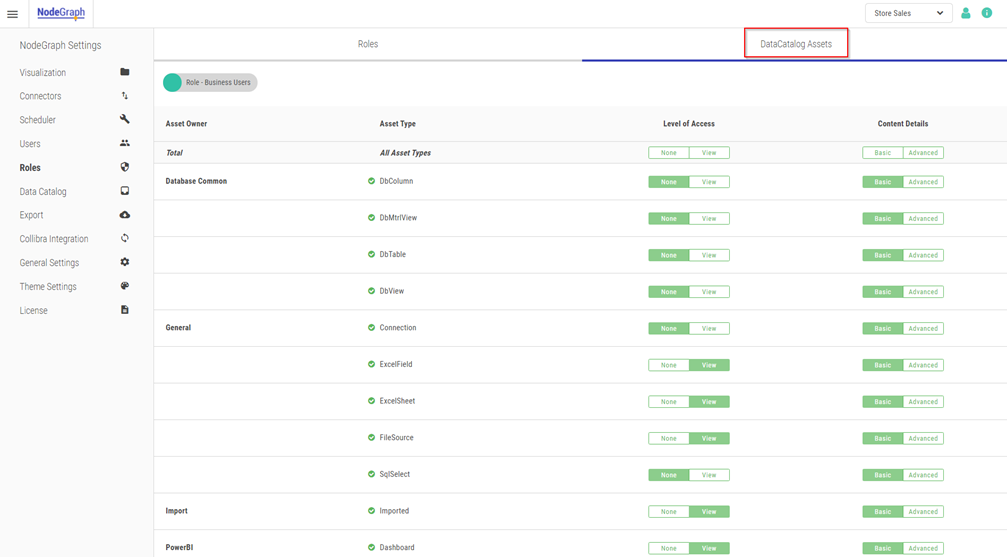Click green check icon beside FileSource
The image size is (1007, 557).
371,438
